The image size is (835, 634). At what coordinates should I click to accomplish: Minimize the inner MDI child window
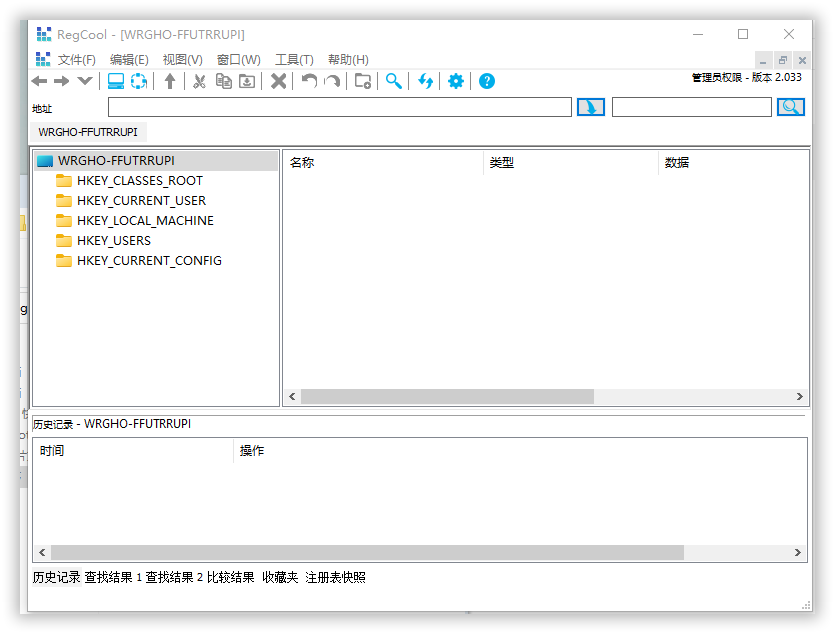[x=763, y=60]
